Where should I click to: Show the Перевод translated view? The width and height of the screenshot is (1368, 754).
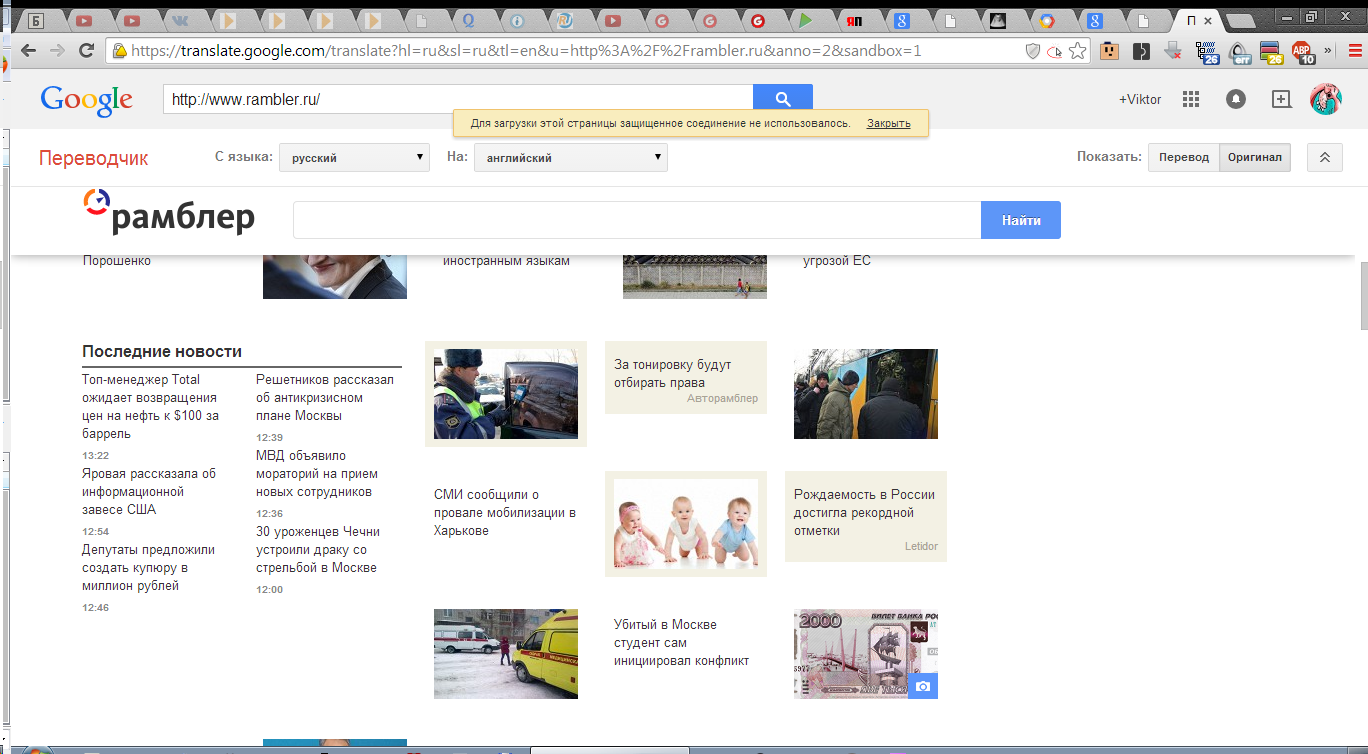[x=1184, y=158]
